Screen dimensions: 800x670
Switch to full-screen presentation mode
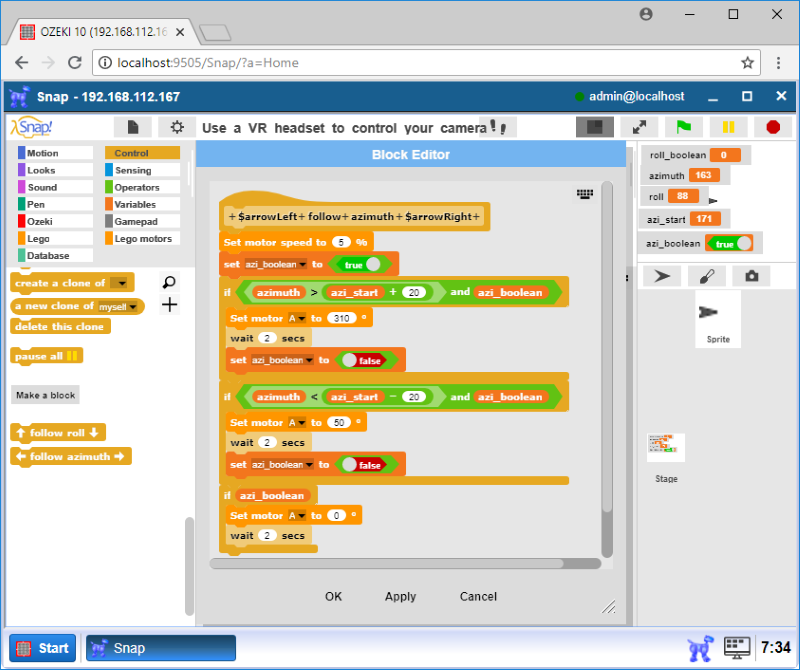(x=639, y=127)
